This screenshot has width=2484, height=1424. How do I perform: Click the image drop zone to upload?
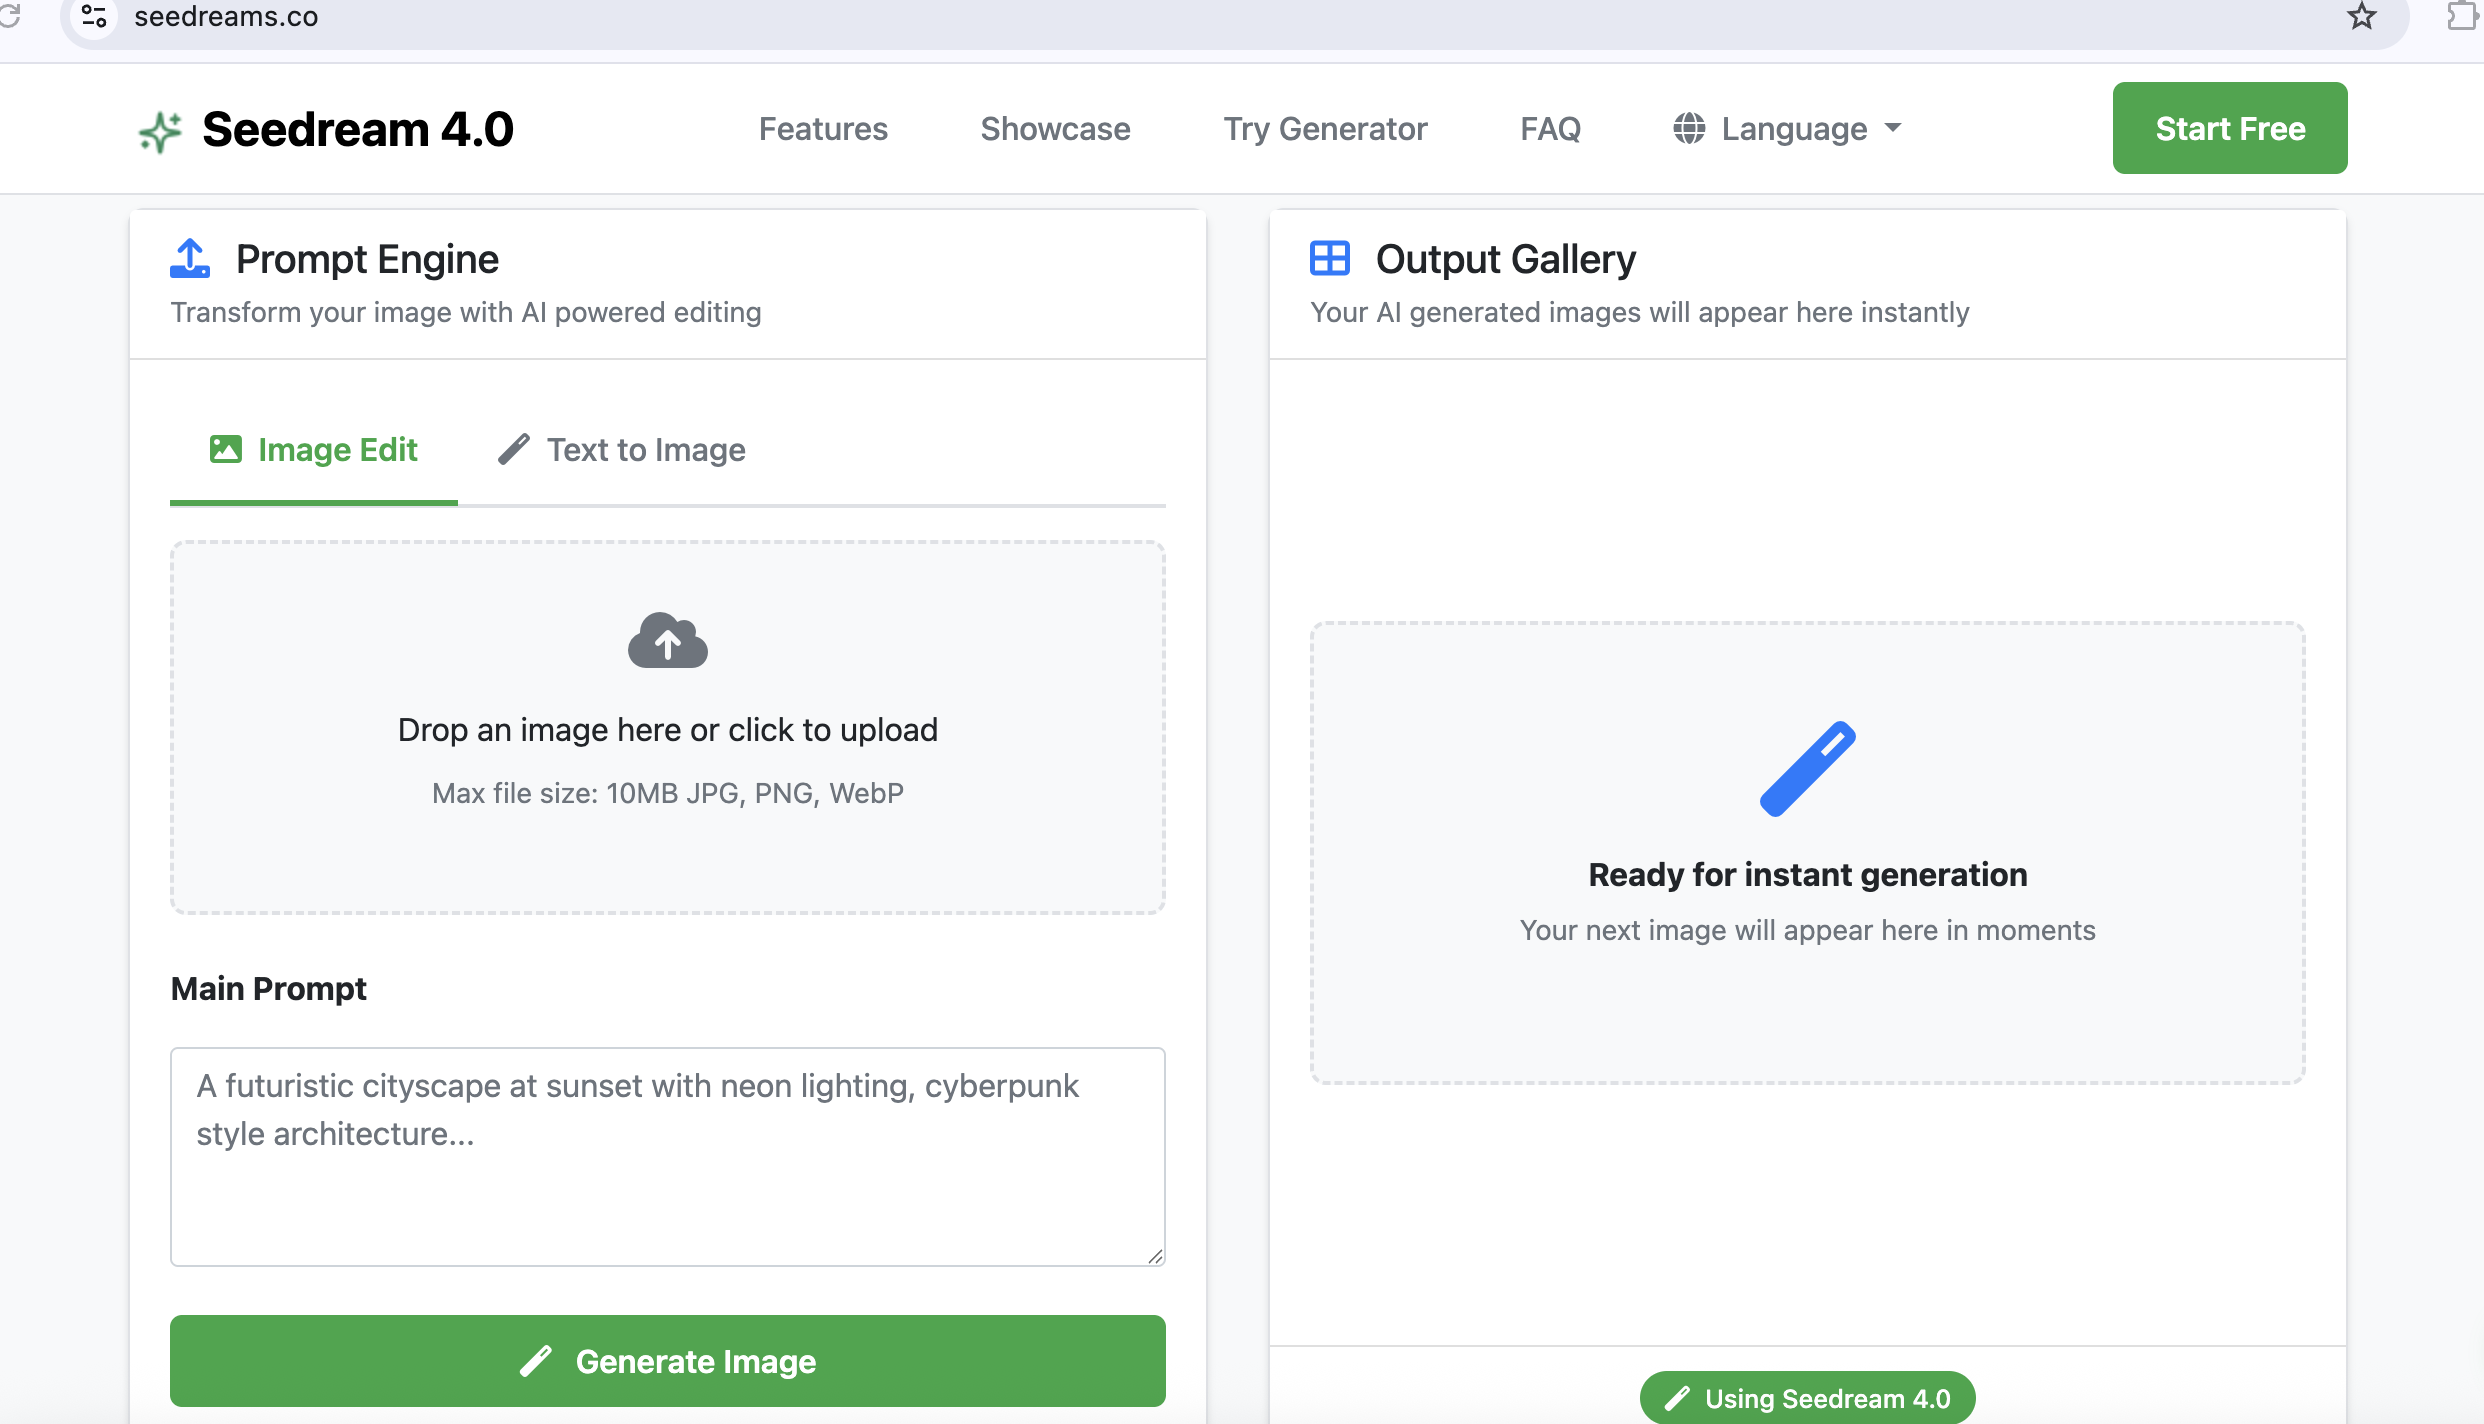coord(668,728)
